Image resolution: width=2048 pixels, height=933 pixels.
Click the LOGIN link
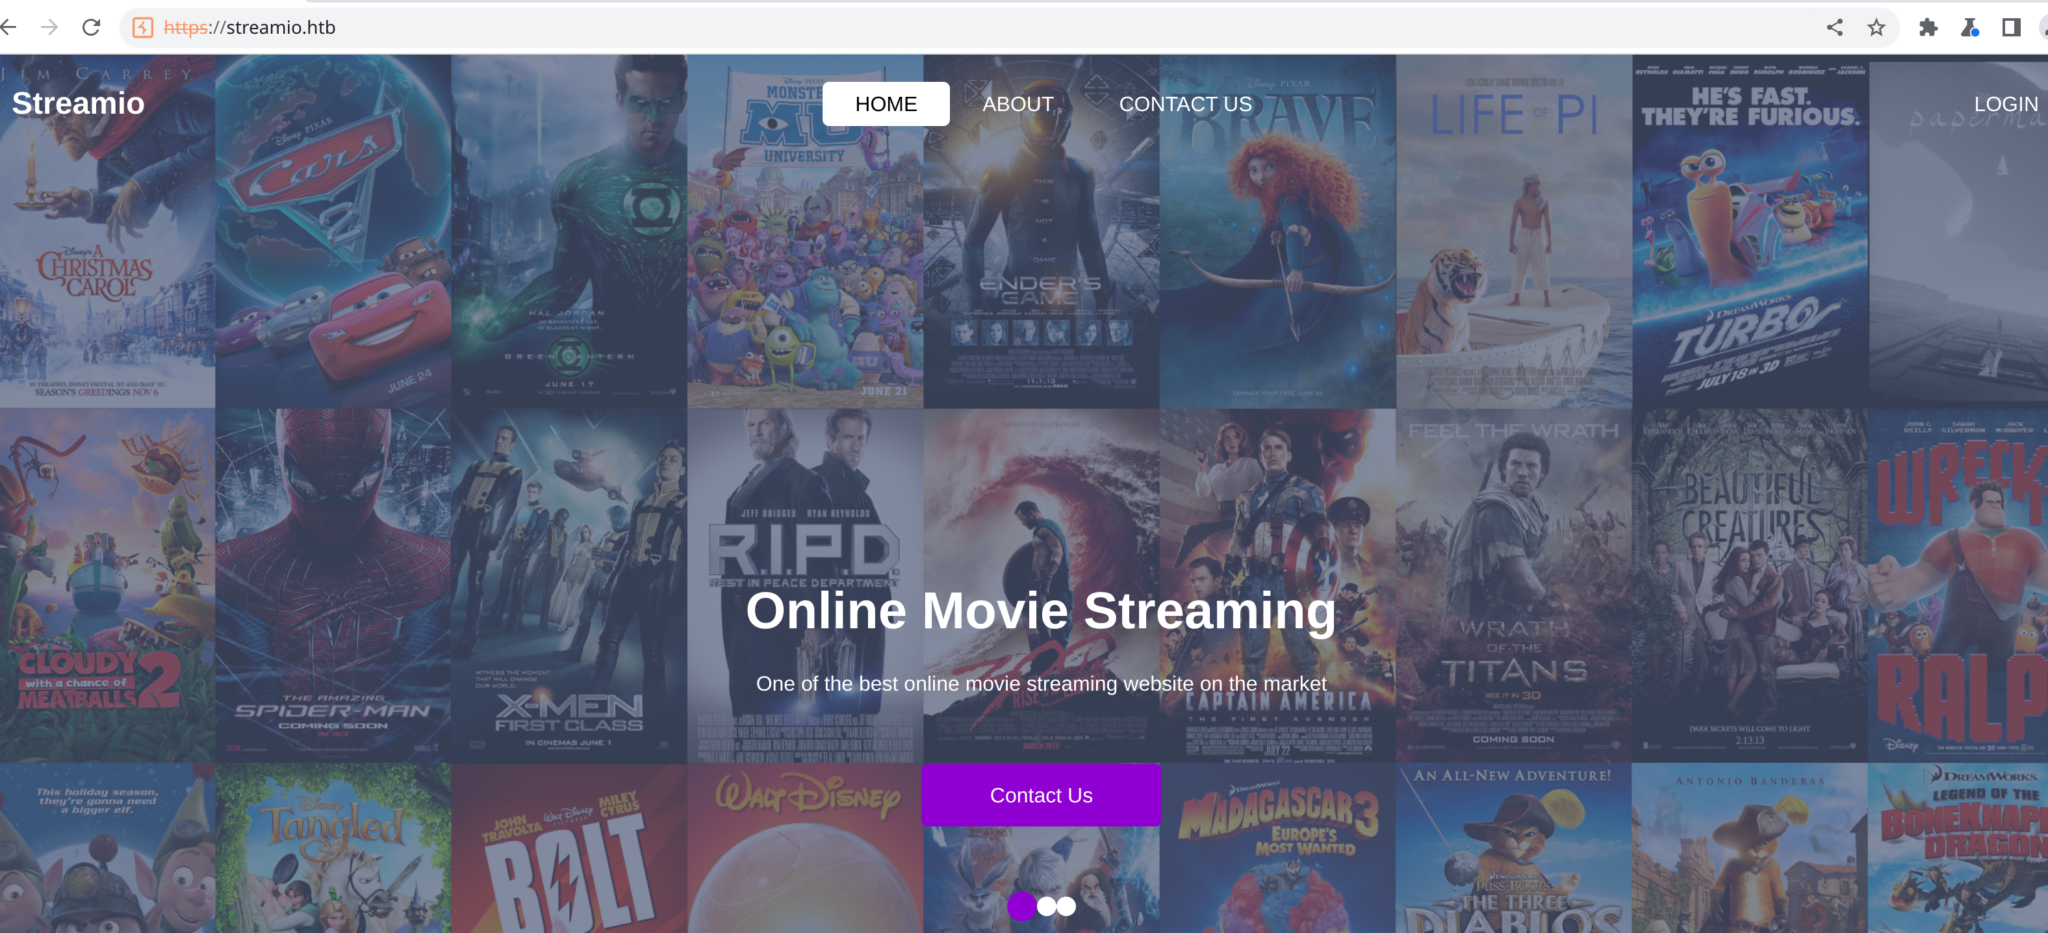pos(2006,103)
